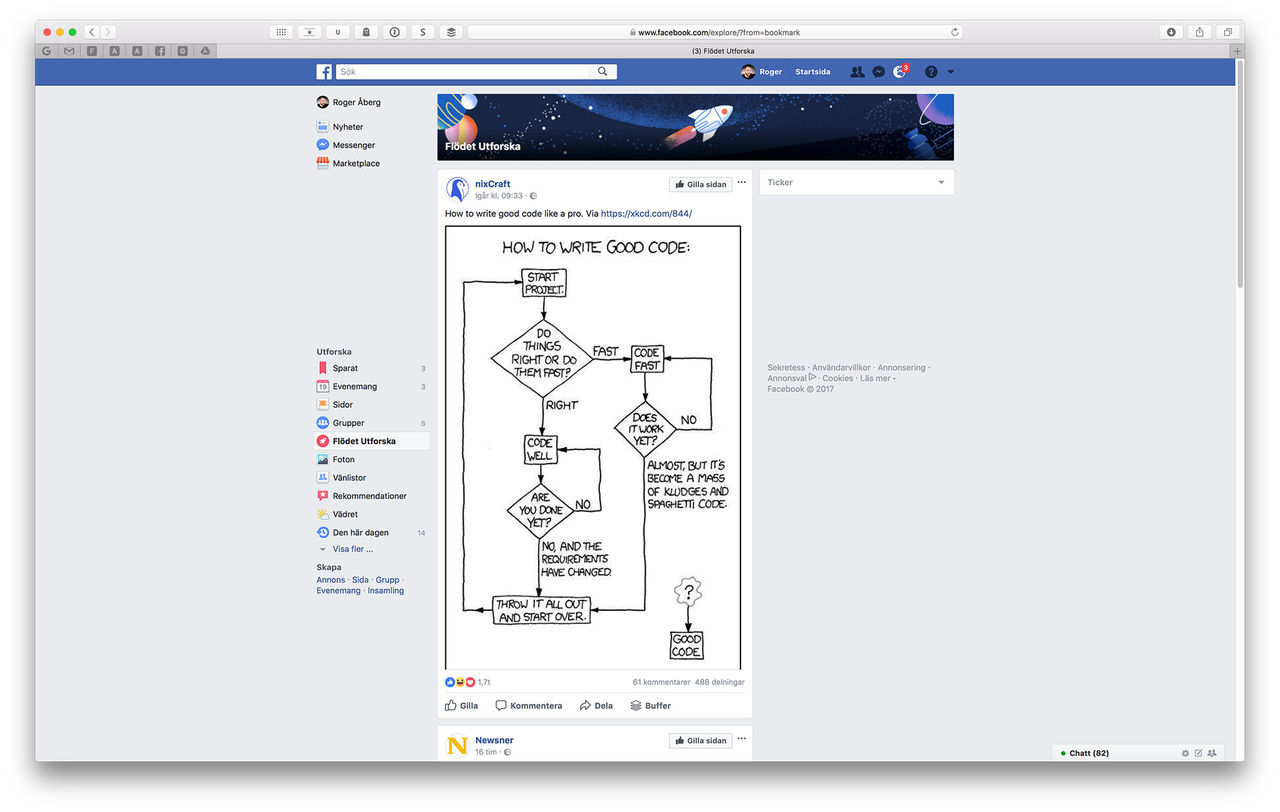Image resolution: width=1280 pixels, height=812 pixels.
Task: Click nixCraft profile avatar
Action: click(457, 189)
